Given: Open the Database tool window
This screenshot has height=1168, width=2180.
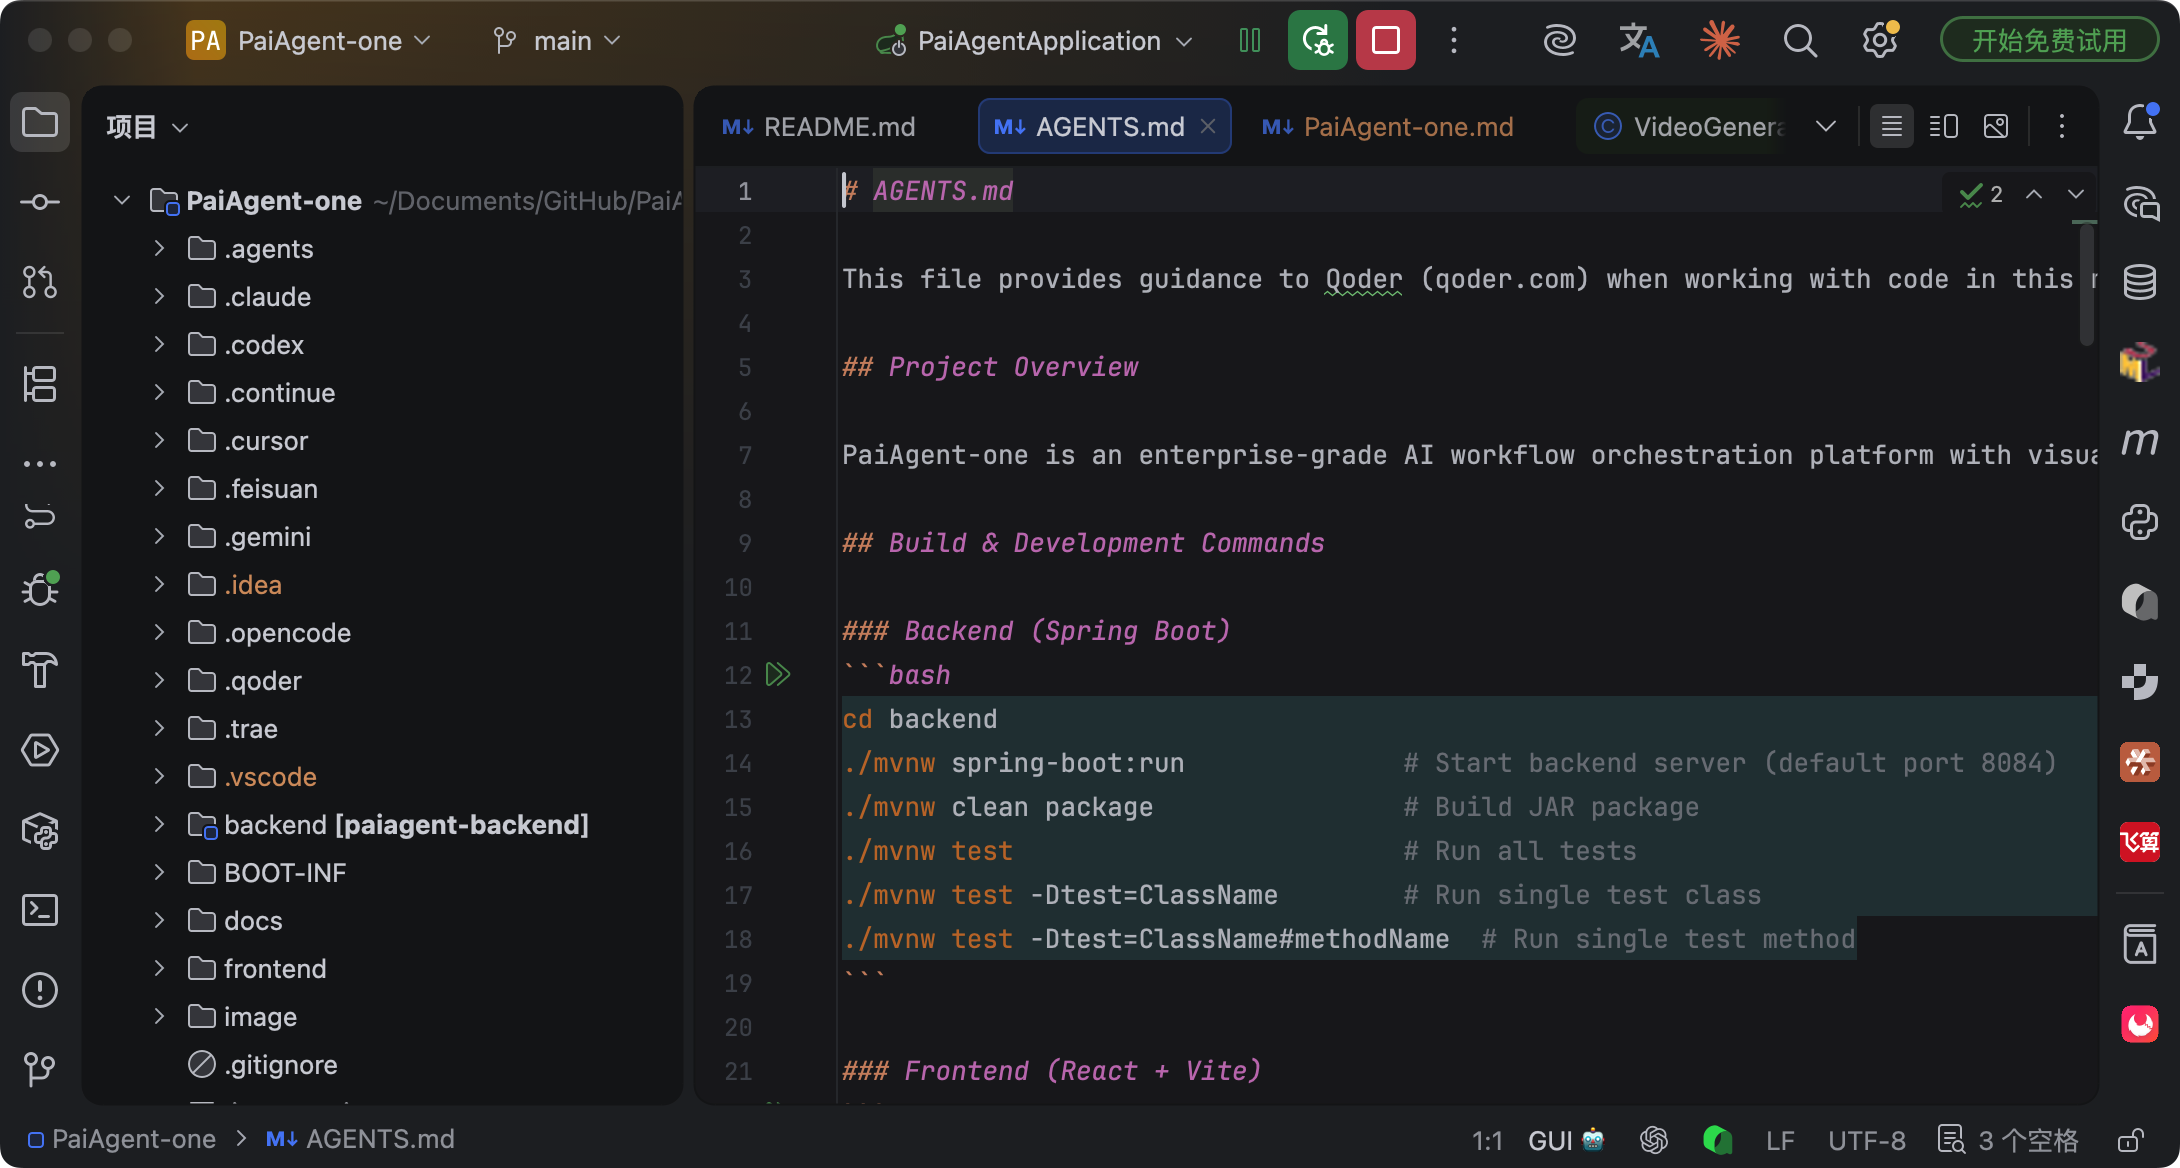Looking at the screenshot, I should [2140, 282].
